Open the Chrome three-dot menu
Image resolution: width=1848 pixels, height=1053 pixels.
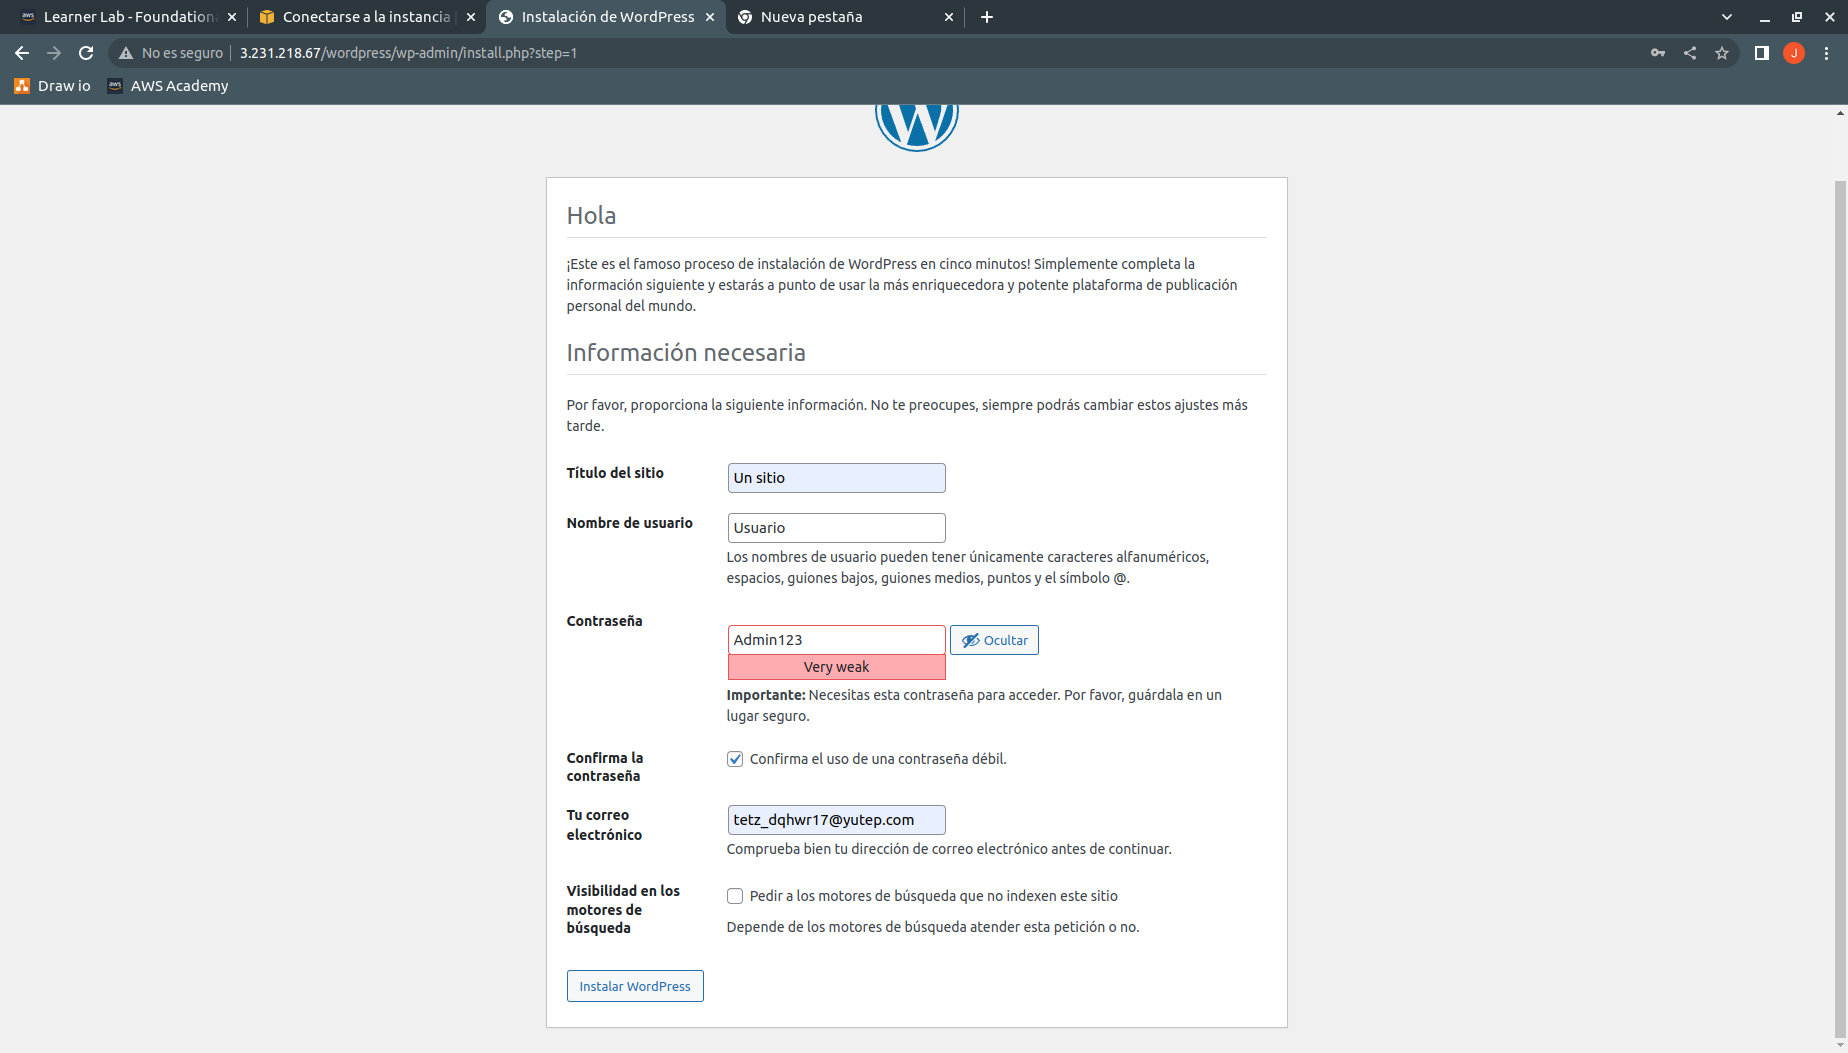click(x=1826, y=53)
